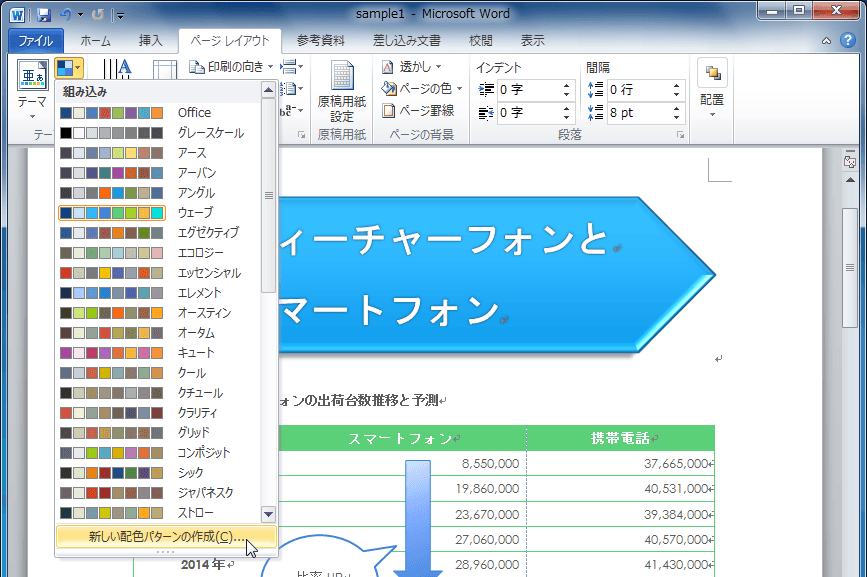Open the line numbers dropdown
This screenshot has height=577, width=867.
click(292, 88)
